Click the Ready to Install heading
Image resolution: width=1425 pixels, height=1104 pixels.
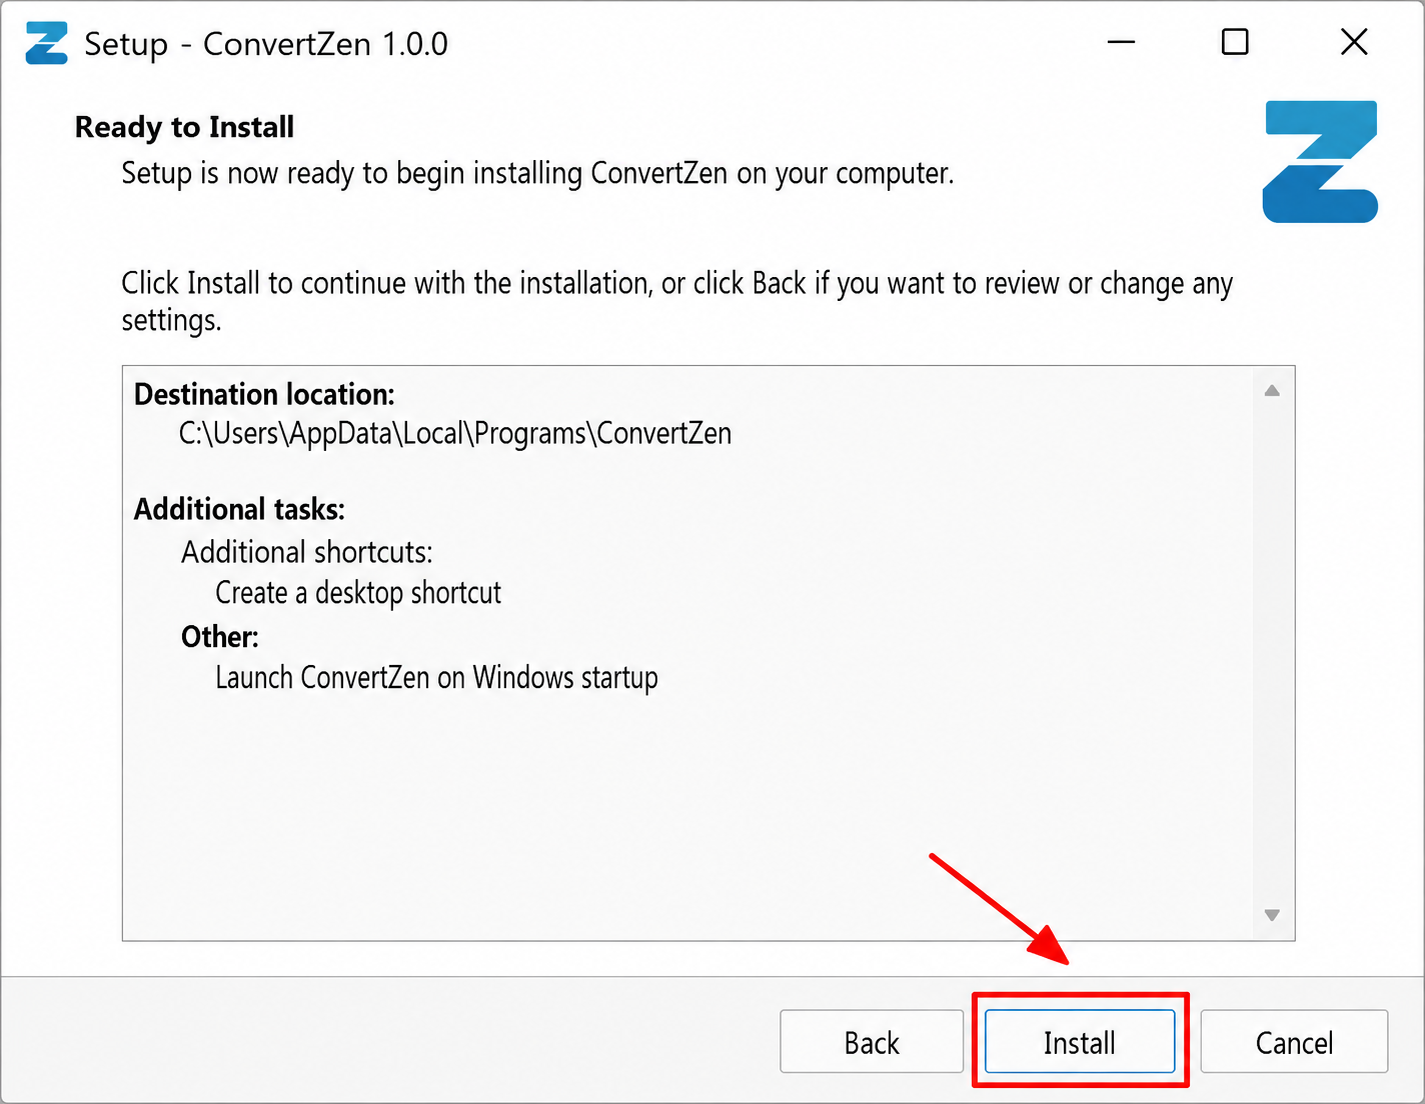click(185, 127)
